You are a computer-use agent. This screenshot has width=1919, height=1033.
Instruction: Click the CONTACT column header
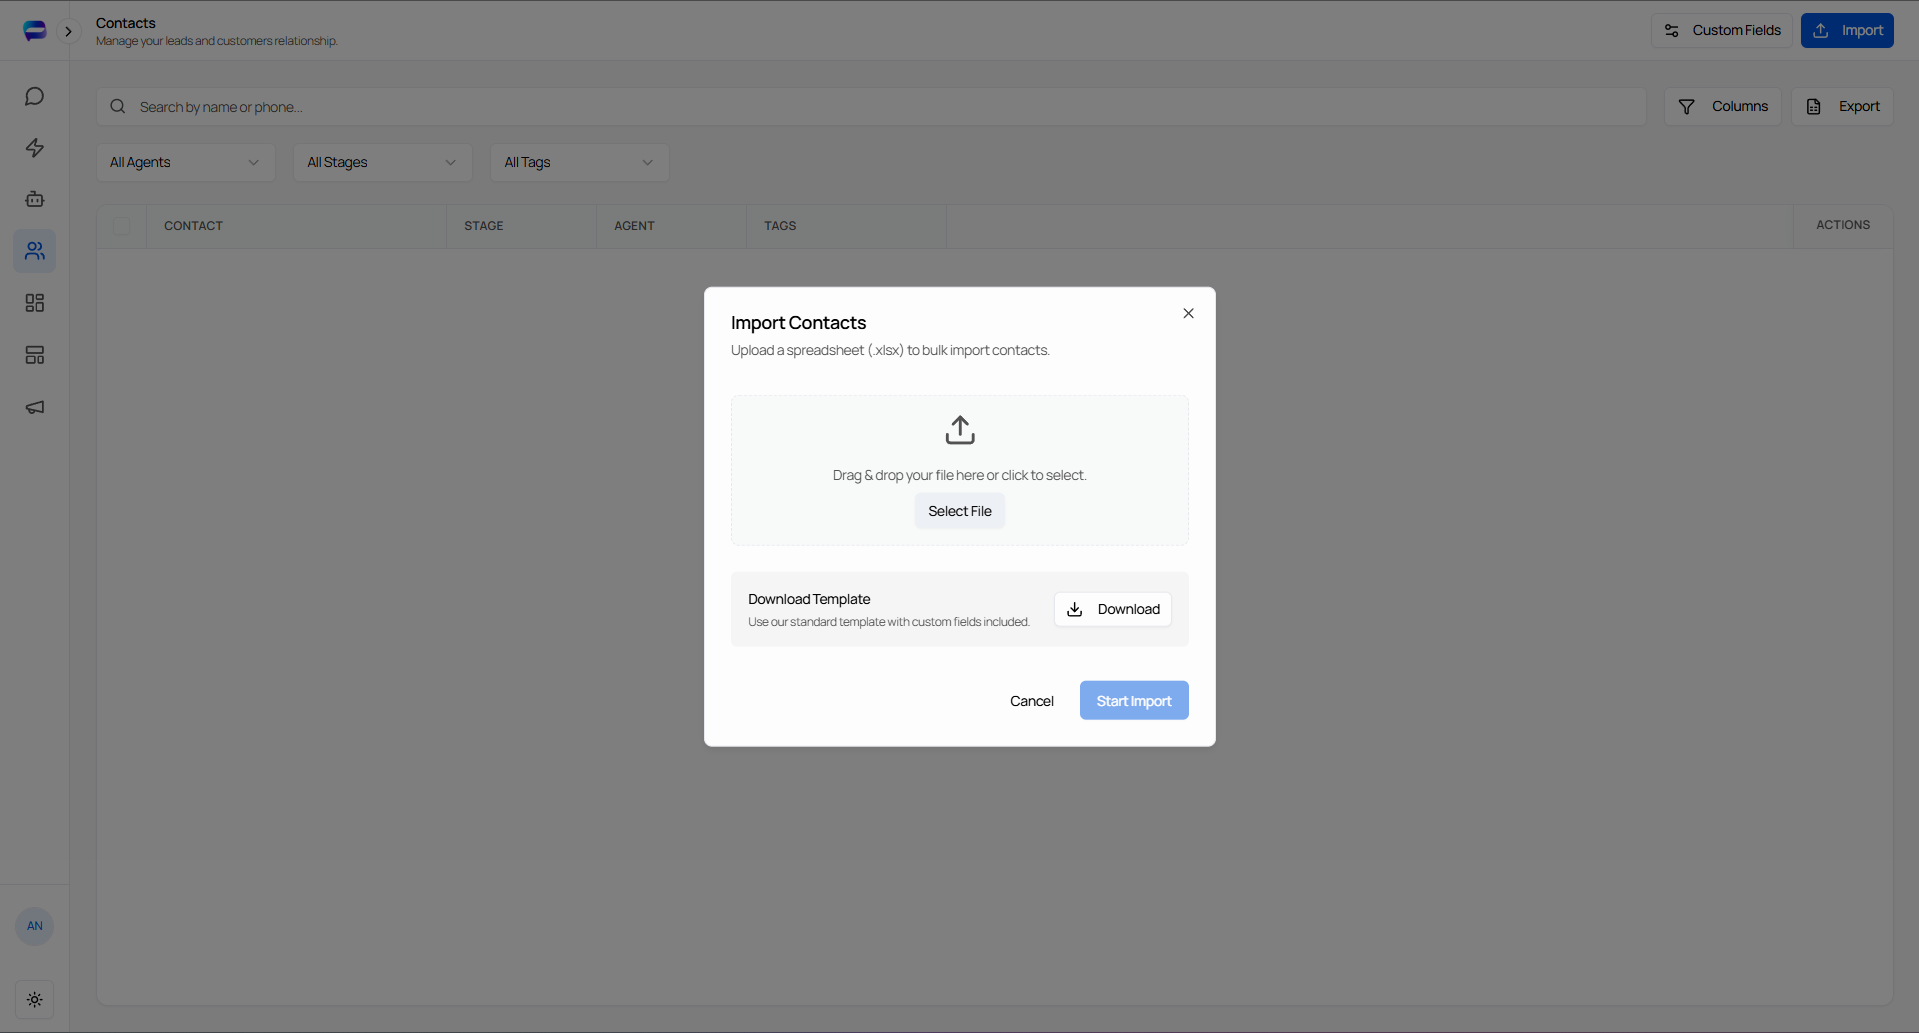(193, 226)
